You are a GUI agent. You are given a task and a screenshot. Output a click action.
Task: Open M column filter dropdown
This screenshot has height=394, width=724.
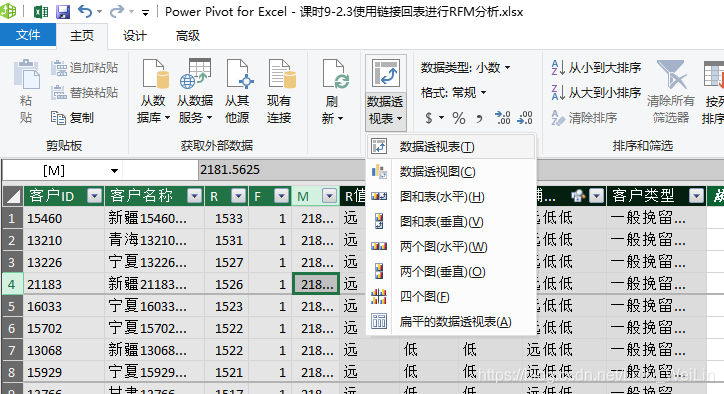coord(330,196)
